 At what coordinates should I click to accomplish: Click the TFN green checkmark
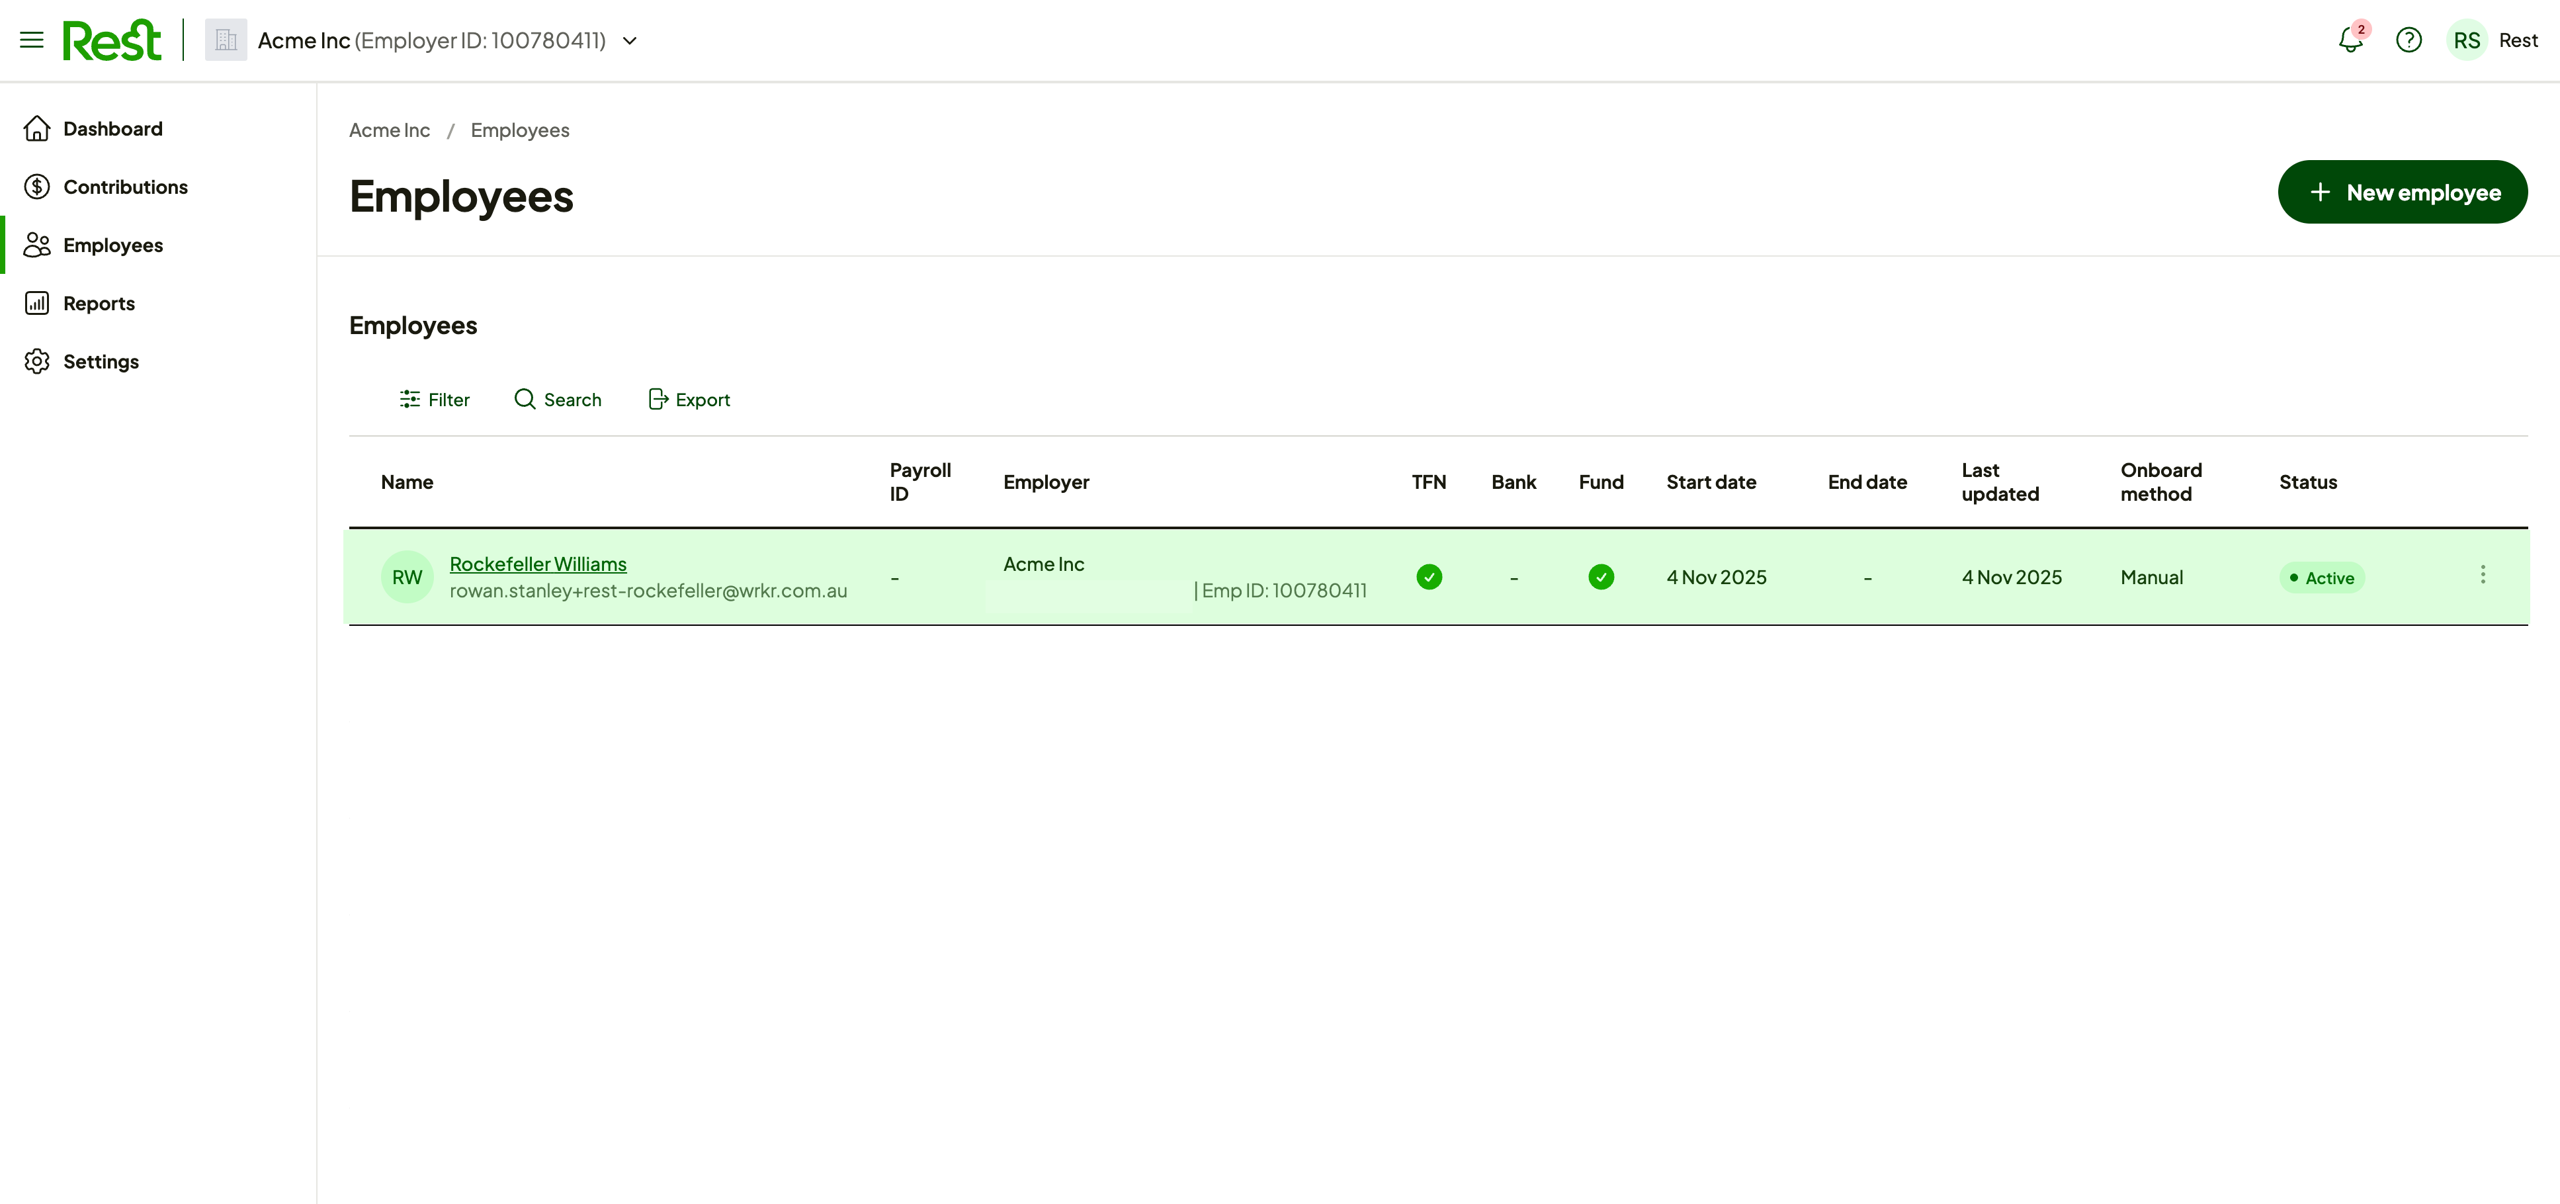click(1429, 577)
